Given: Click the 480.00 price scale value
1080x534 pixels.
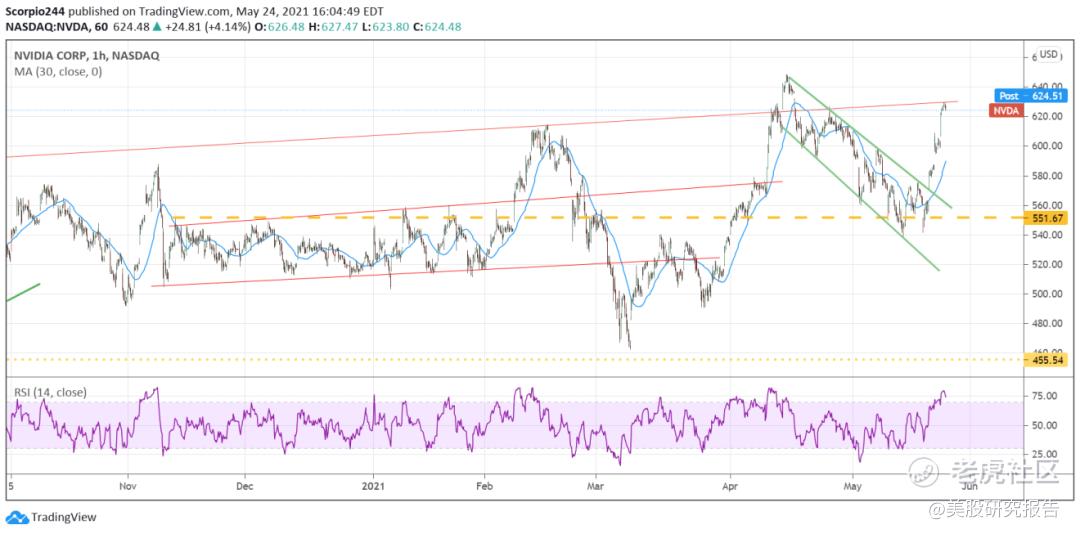Looking at the screenshot, I should [x=1048, y=324].
